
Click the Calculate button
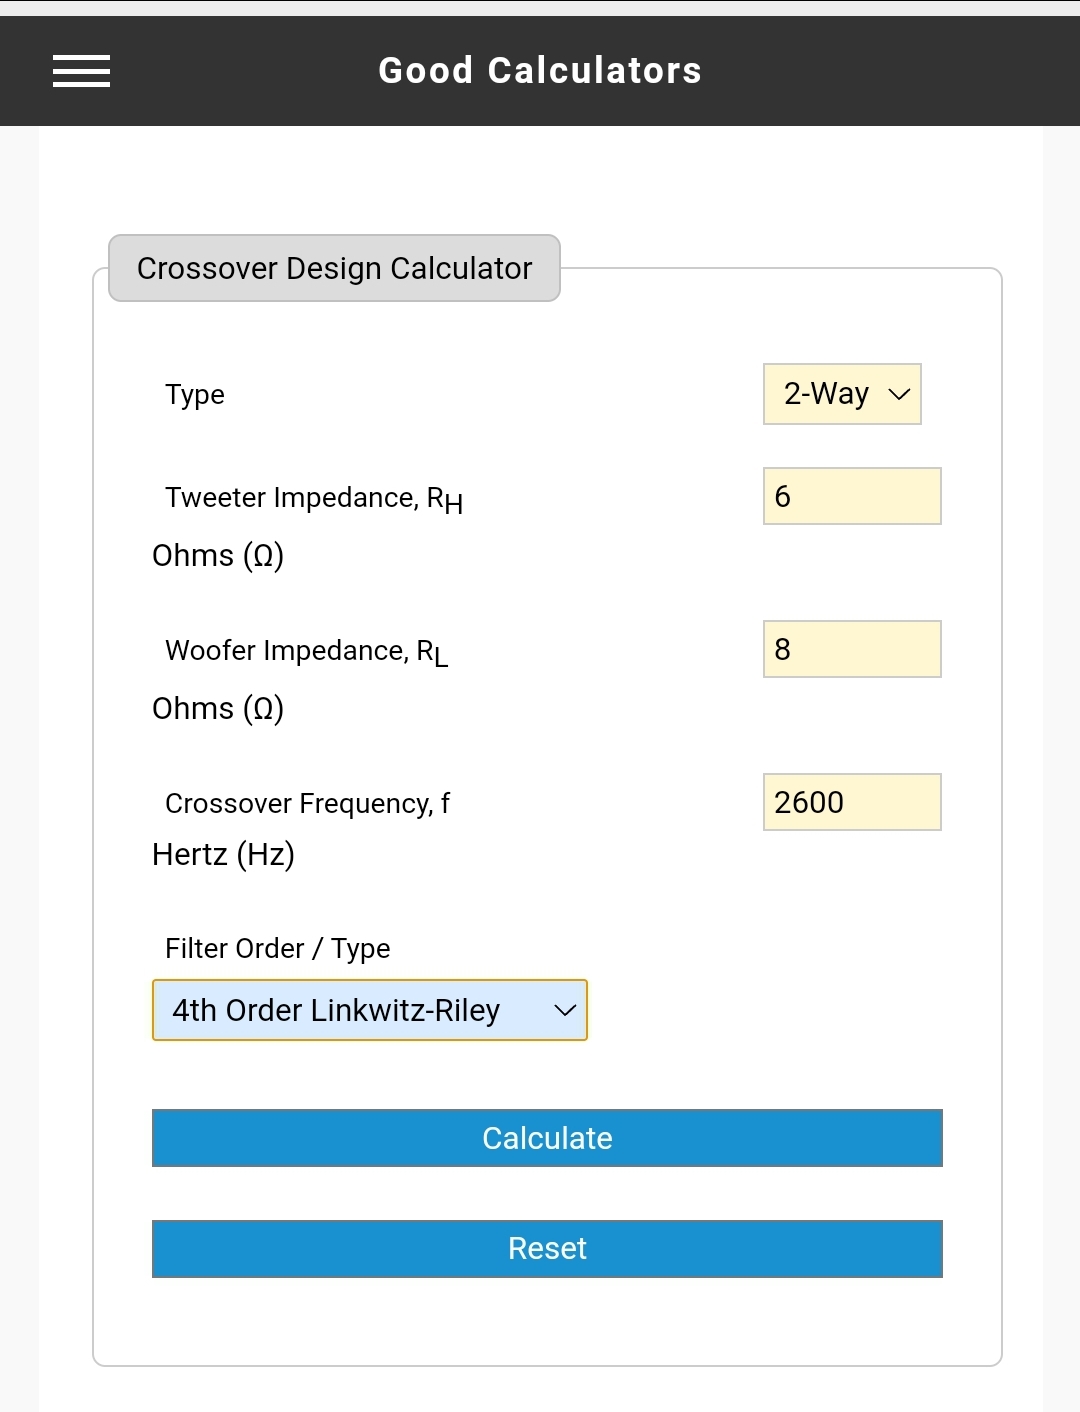[x=547, y=1138]
